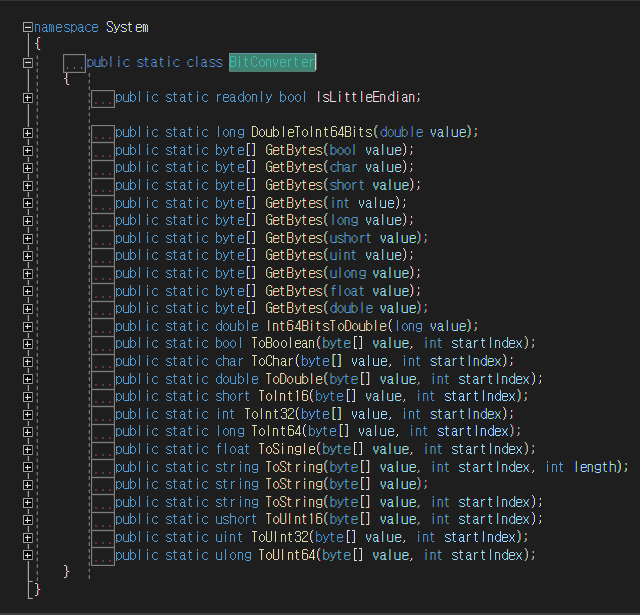Image resolution: width=640 pixels, height=615 pixels.
Task: Click the float parameter type in GetBytes
Action: click(x=347, y=291)
